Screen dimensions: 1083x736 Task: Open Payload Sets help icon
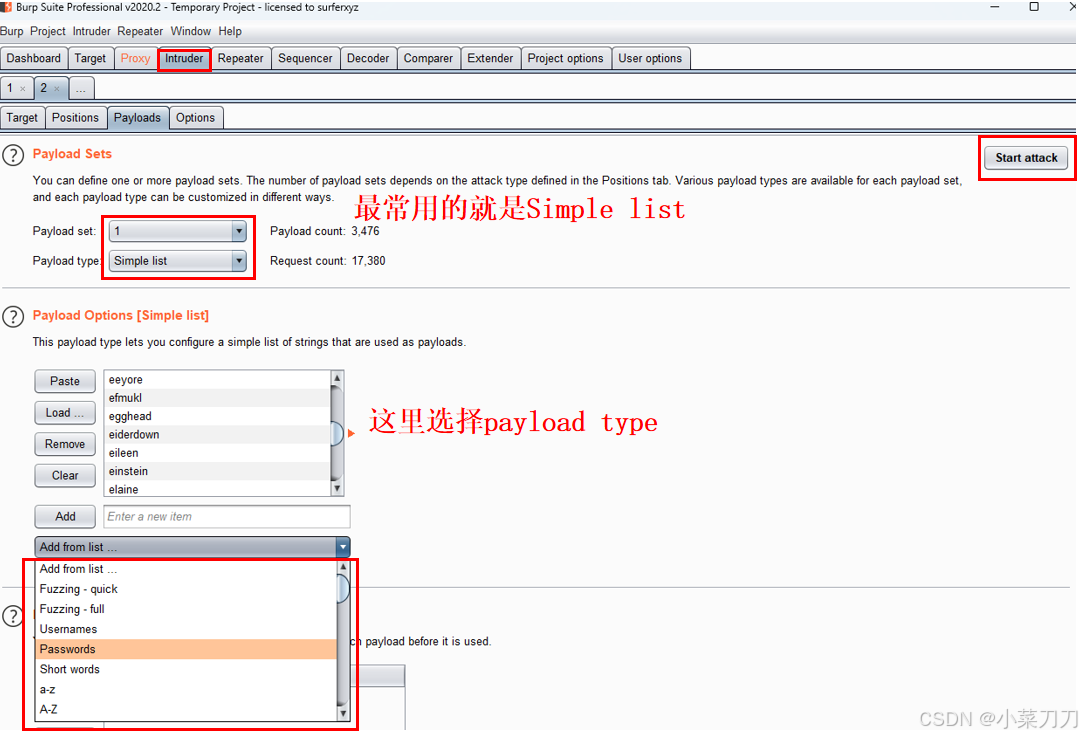tap(13, 155)
